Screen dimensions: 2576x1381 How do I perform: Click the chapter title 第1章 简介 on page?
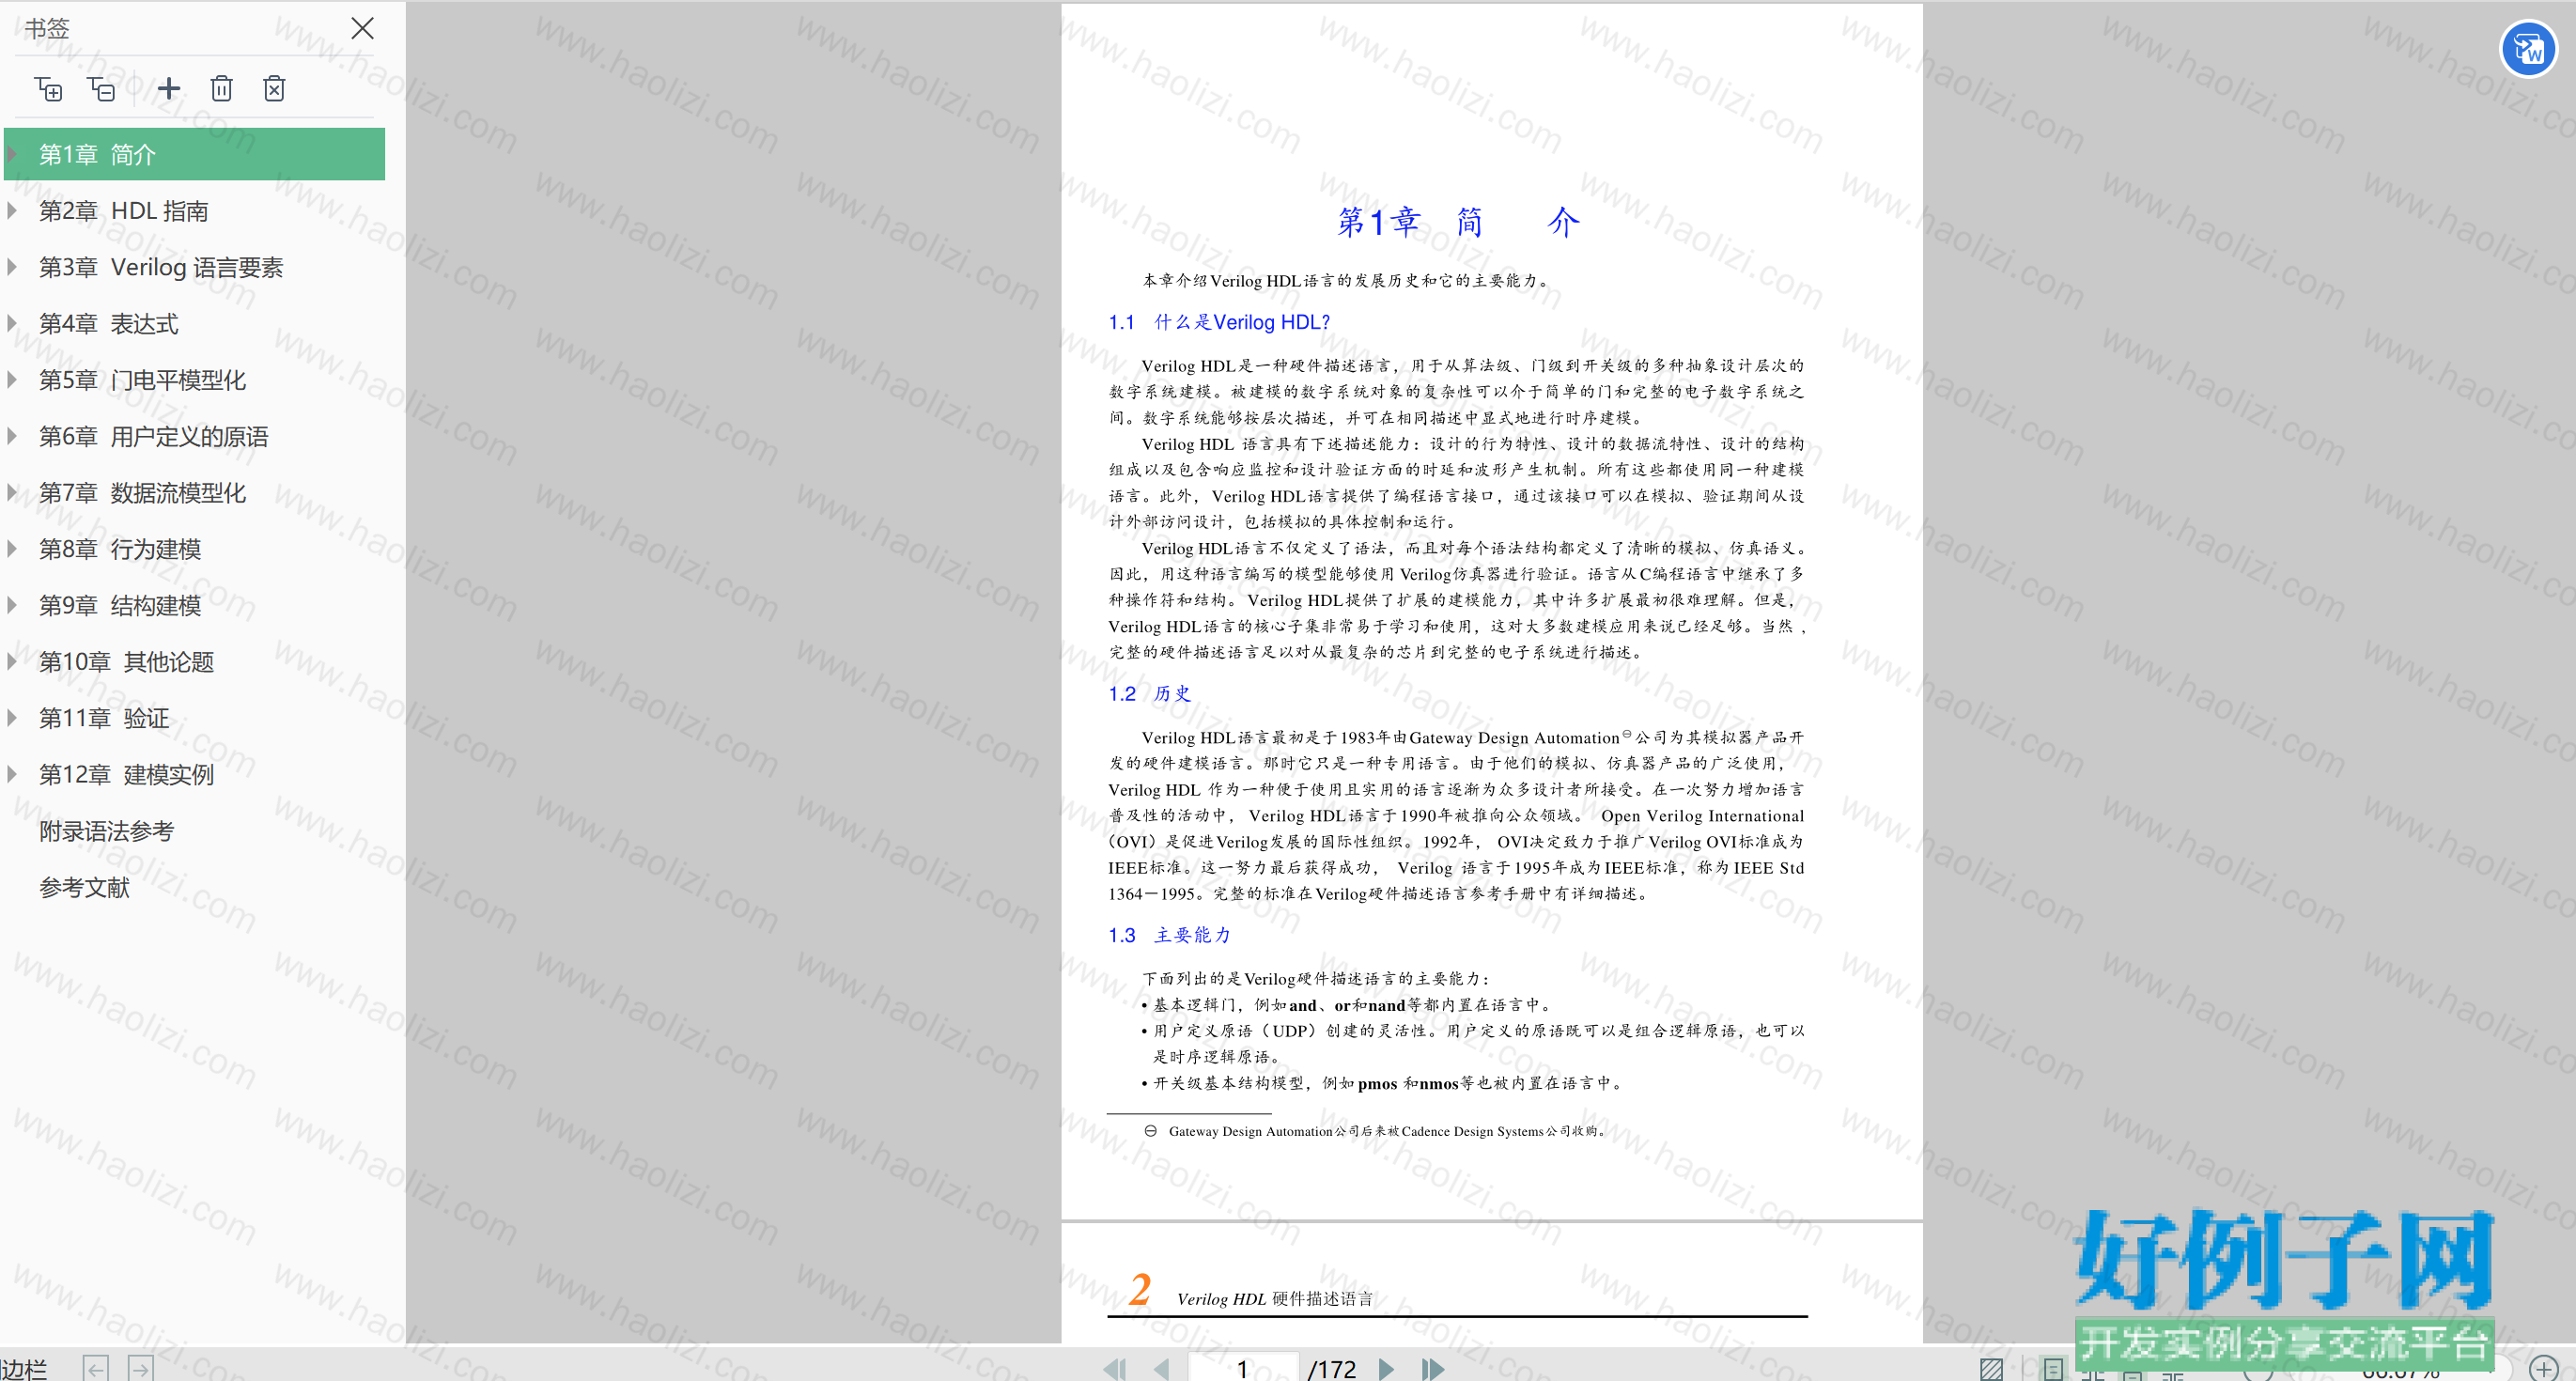1458,221
